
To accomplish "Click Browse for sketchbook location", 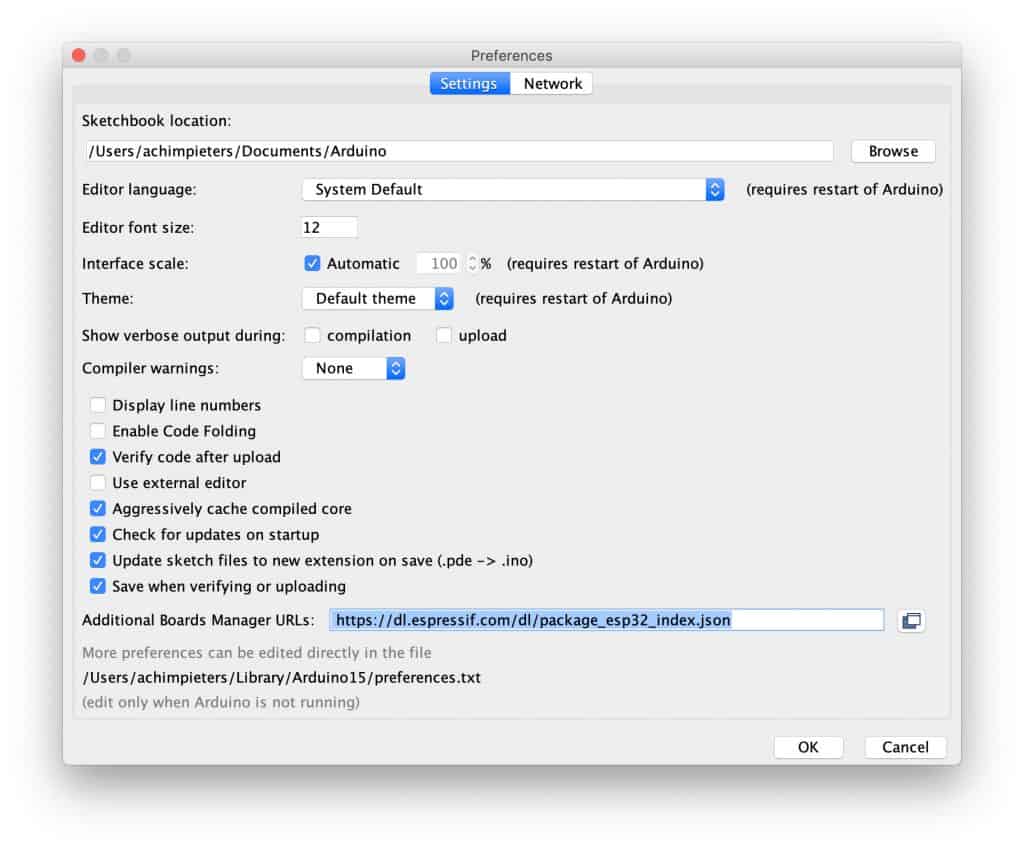I will (893, 151).
